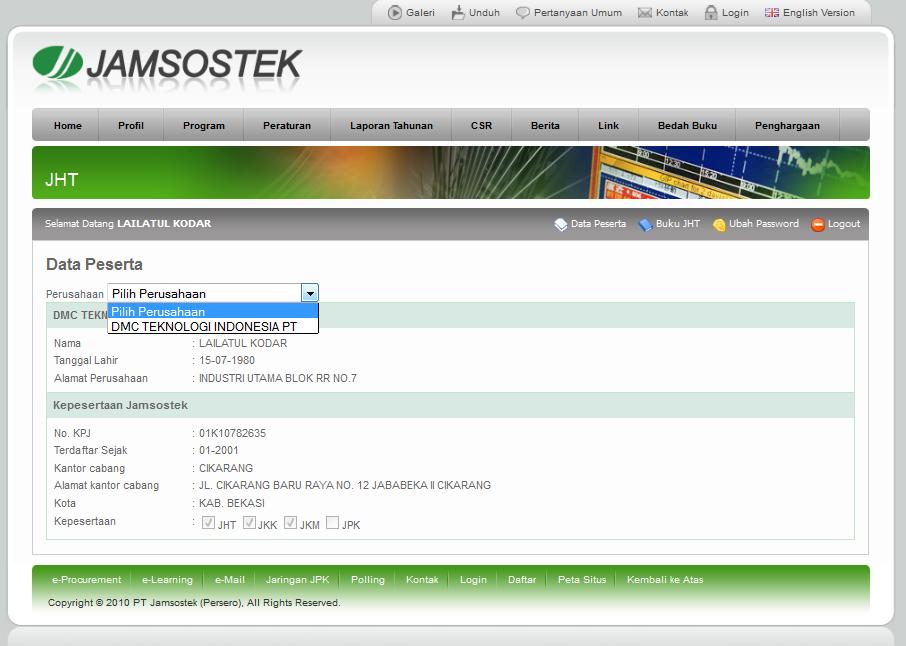Toggle the JHT checkbox
The height and width of the screenshot is (646, 906).
click(x=208, y=523)
